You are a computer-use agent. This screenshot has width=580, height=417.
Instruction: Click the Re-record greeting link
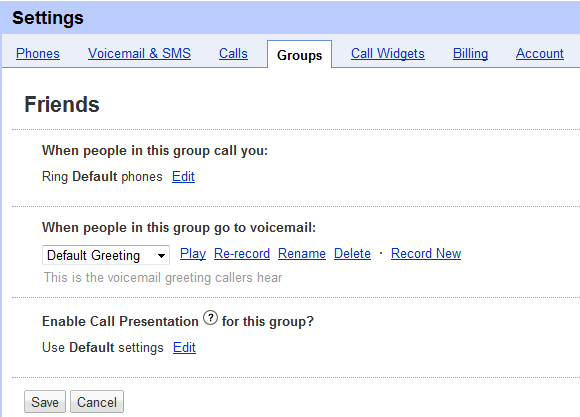coord(242,254)
